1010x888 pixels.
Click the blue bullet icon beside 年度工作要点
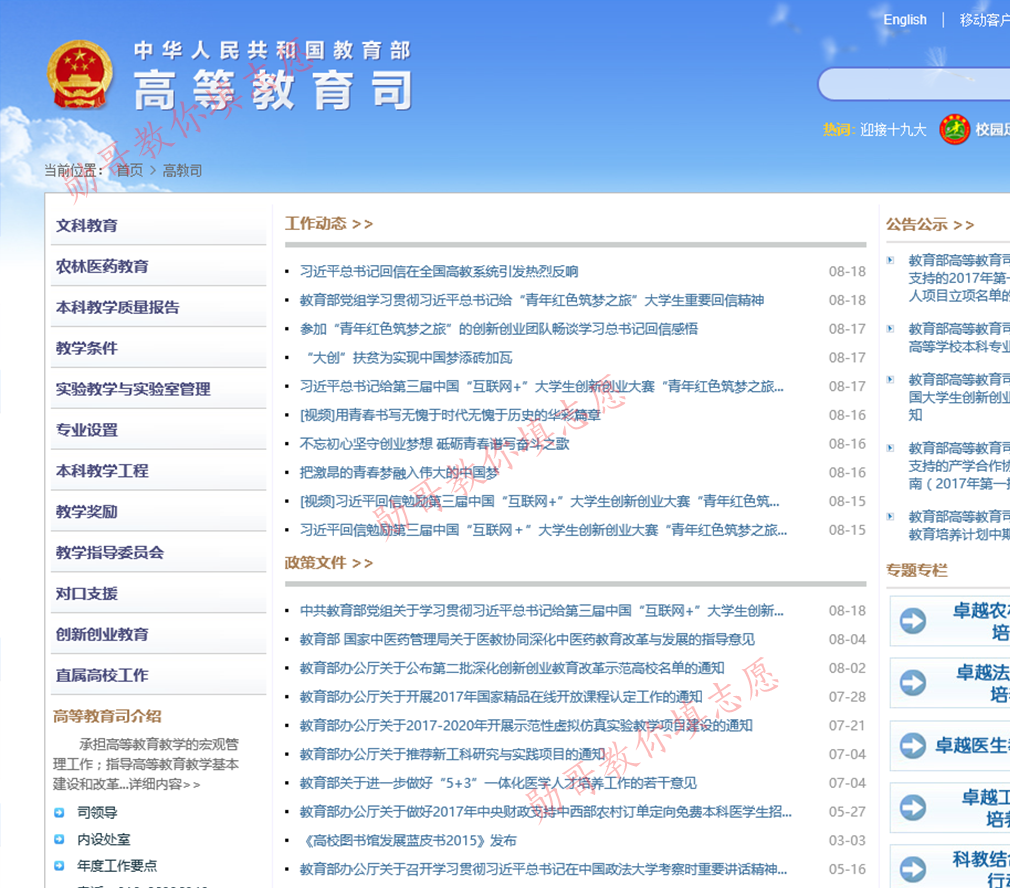pyautogui.click(x=59, y=865)
